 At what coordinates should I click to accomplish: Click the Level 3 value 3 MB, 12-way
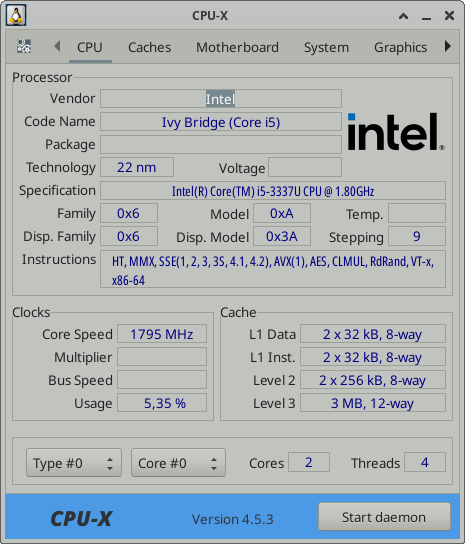click(x=373, y=403)
